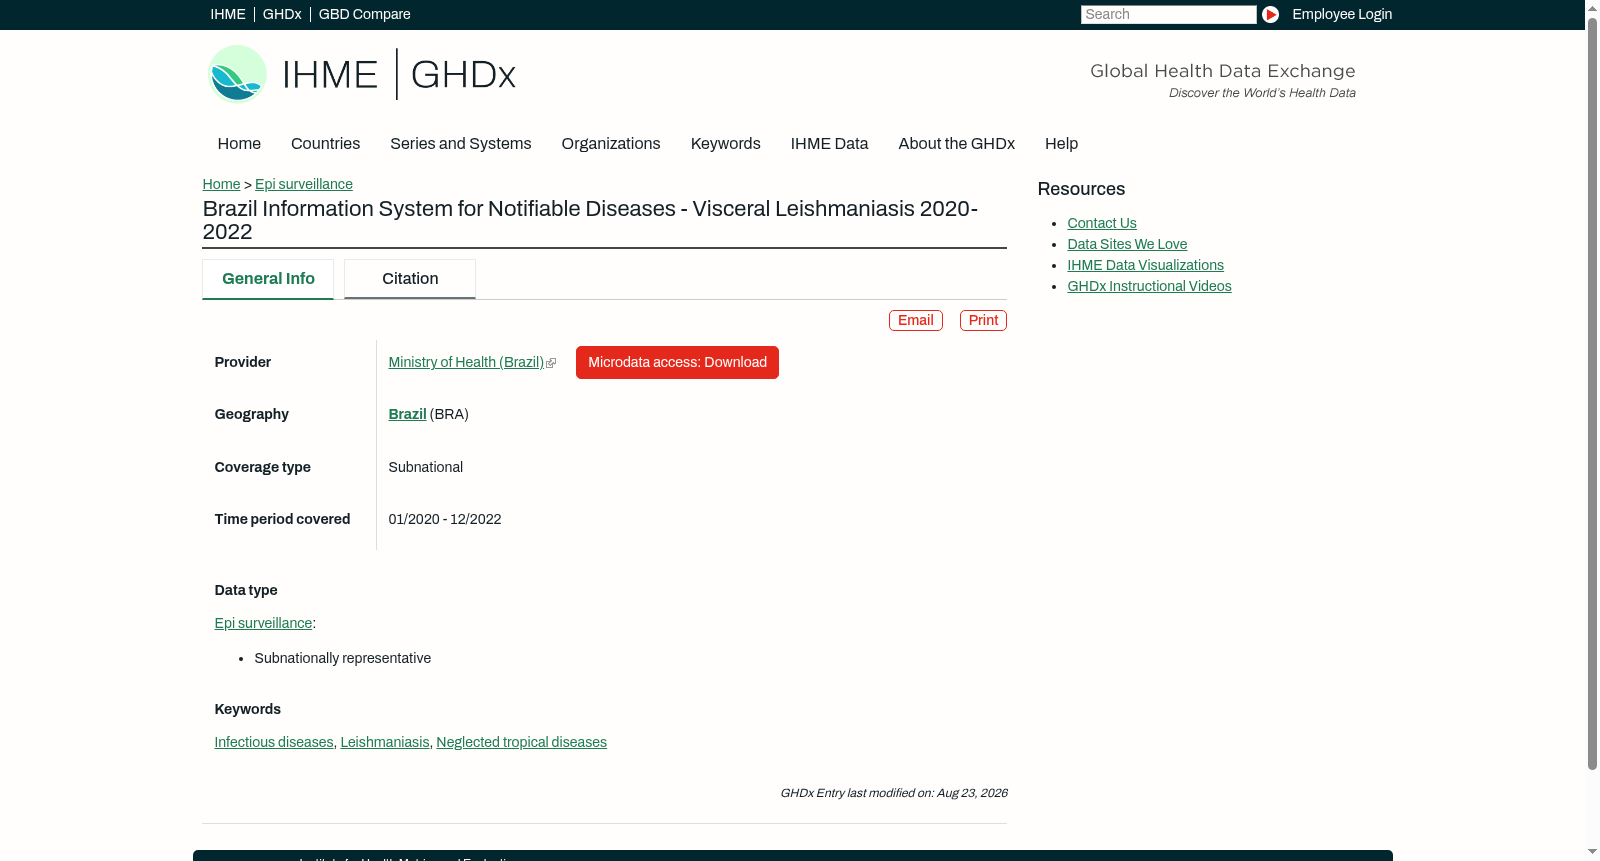This screenshot has width=1600, height=861.
Task: Click the Home breadcrumb link
Action: tap(221, 184)
